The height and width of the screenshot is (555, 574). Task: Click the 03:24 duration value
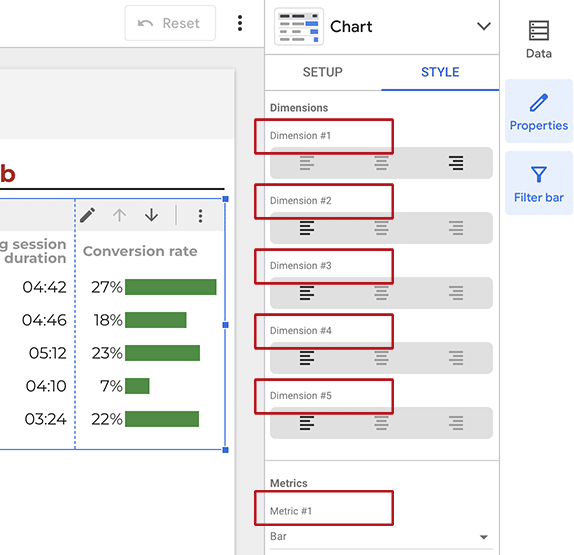tap(45, 419)
